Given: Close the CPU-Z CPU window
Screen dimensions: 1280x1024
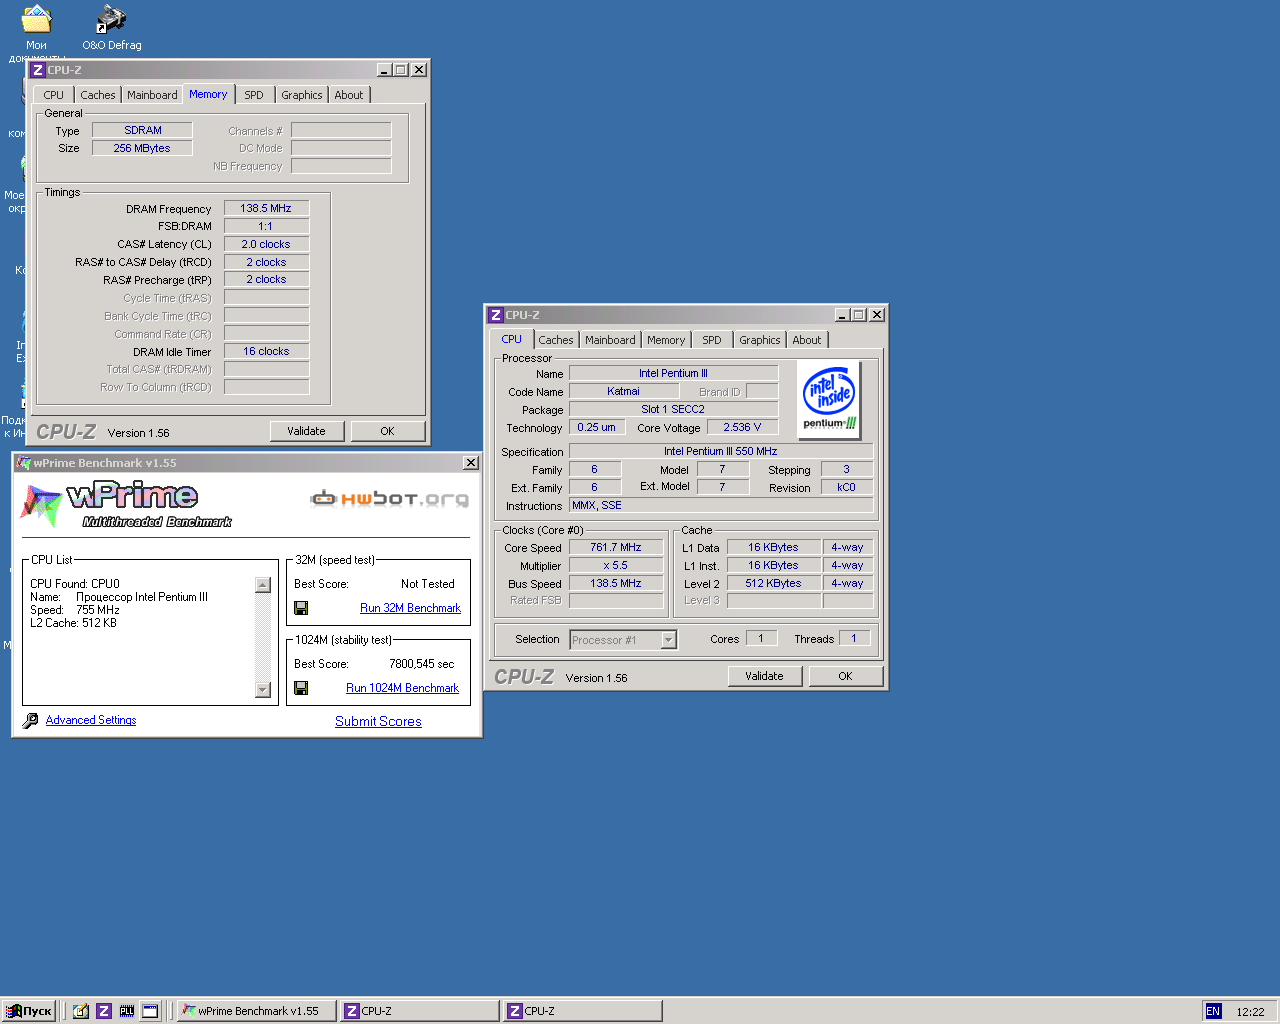Looking at the screenshot, I should (877, 315).
